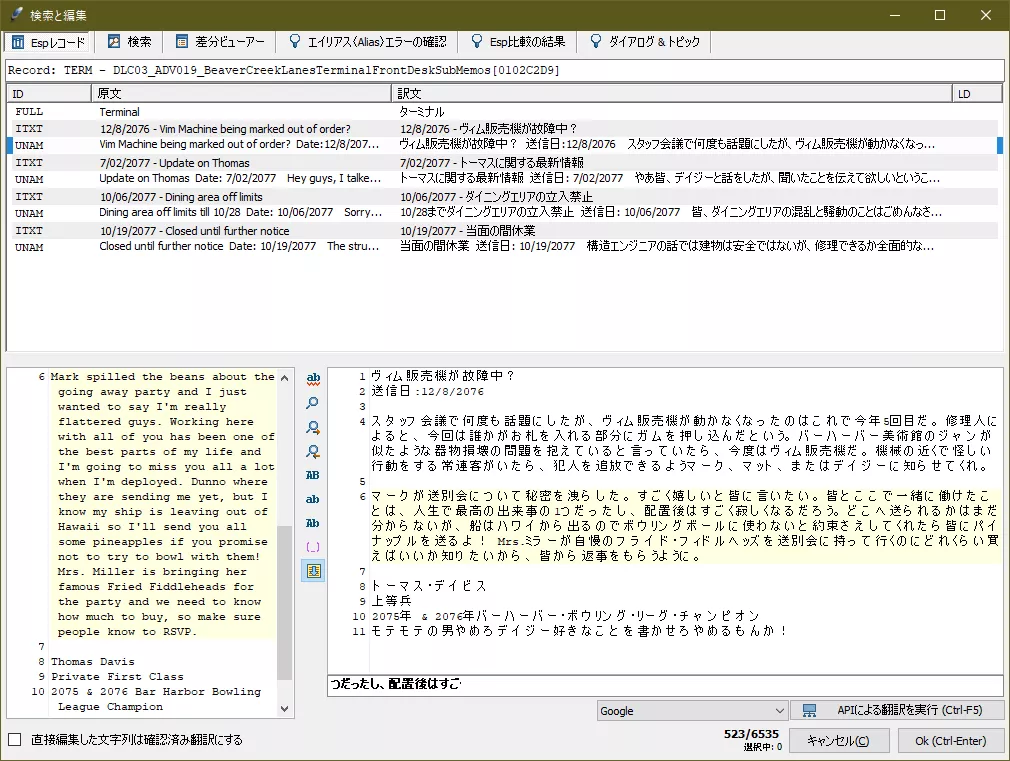Sort by the 原文 column header
This screenshot has width=1010, height=761.
click(x=241, y=93)
